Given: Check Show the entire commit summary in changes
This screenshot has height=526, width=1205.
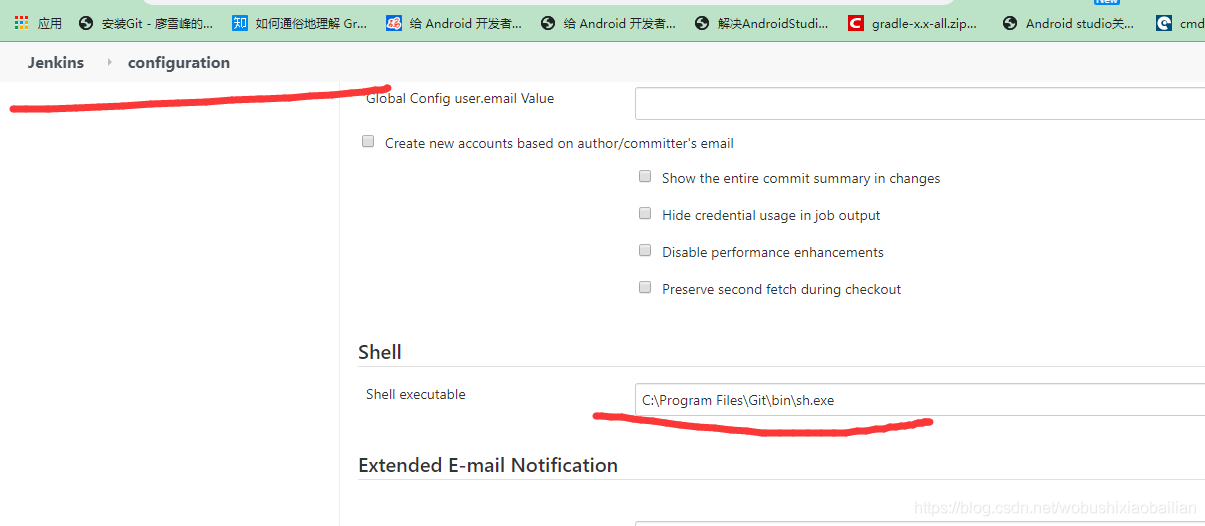Looking at the screenshot, I should [x=645, y=177].
